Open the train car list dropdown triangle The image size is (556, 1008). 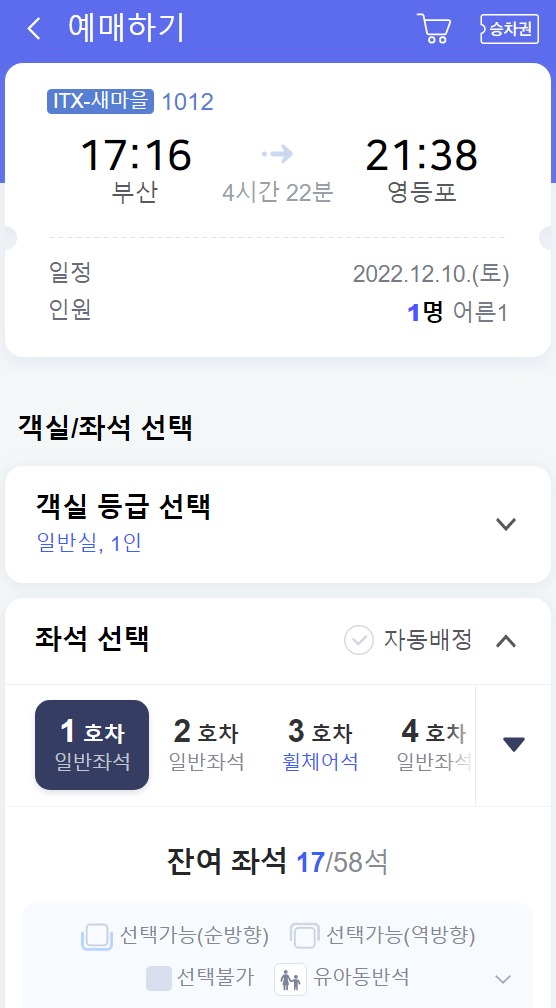pyautogui.click(x=514, y=744)
